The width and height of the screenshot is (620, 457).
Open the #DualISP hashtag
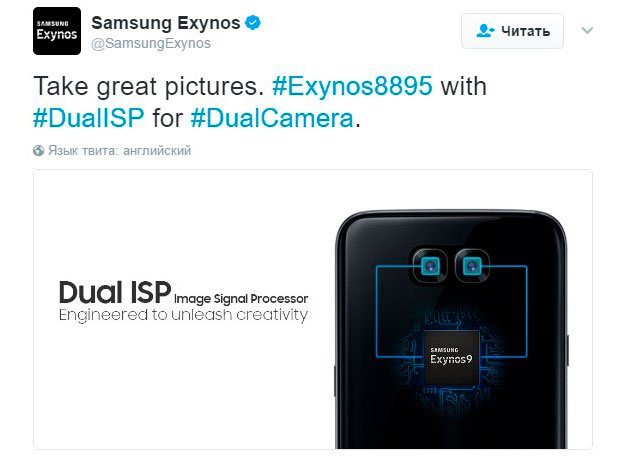pyautogui.click(x=89, y=118)
